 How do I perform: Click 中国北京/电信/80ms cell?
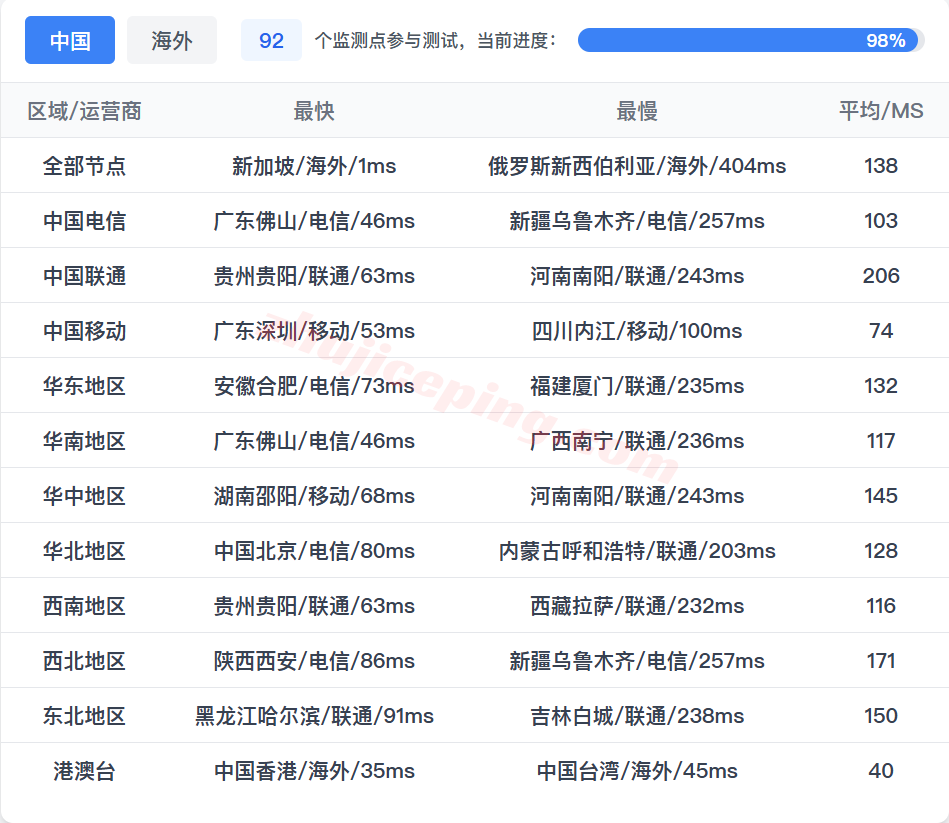click(x=314, y=551)
